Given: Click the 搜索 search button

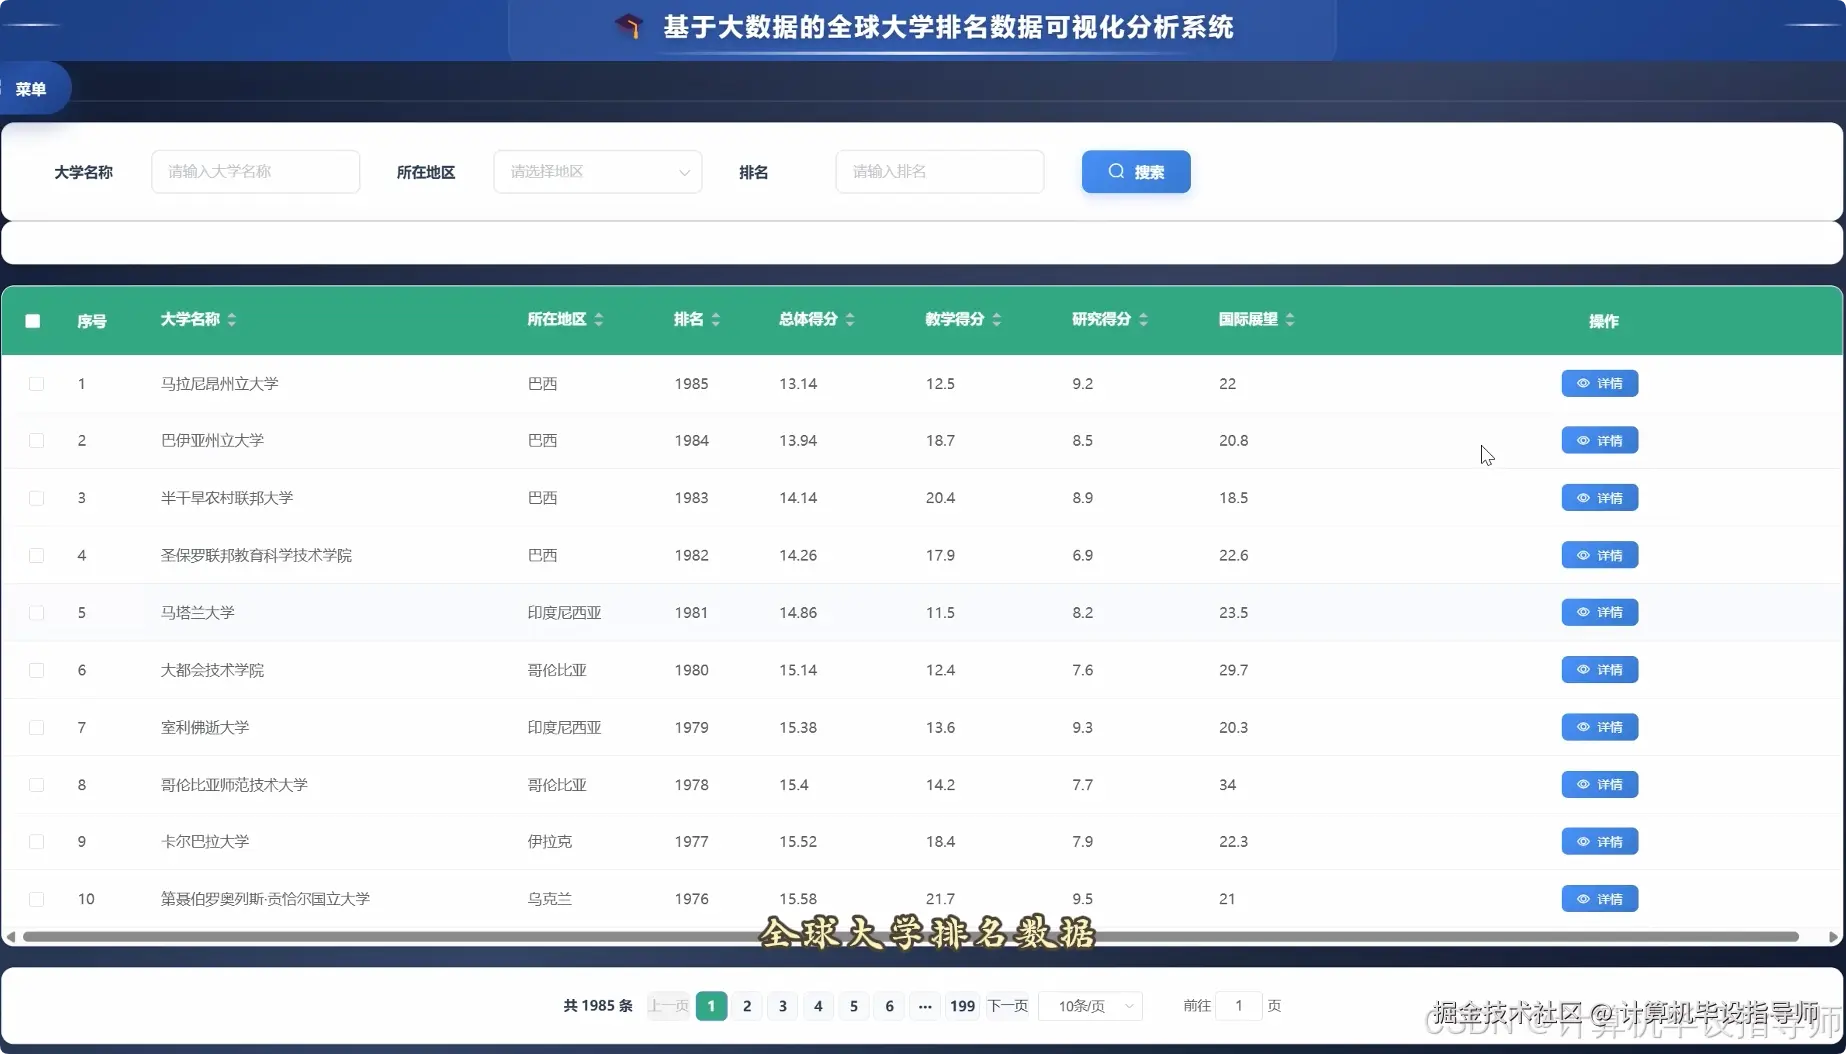Looking at the screenshot, I should 1135,171.
